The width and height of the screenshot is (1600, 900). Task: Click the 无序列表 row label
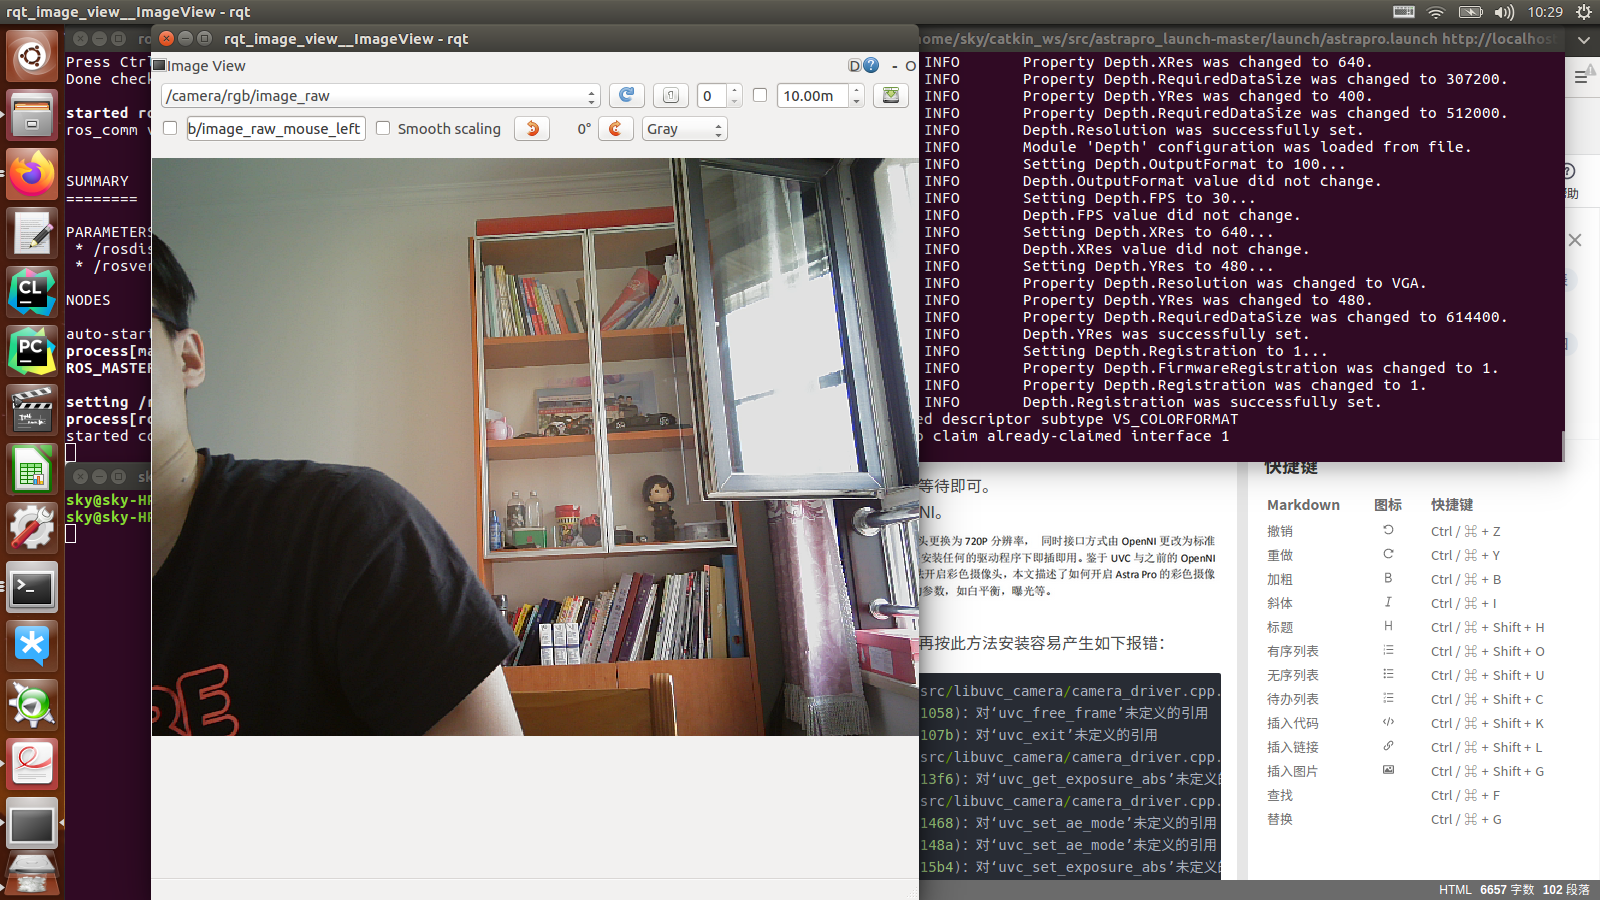tap(1293, 675)
